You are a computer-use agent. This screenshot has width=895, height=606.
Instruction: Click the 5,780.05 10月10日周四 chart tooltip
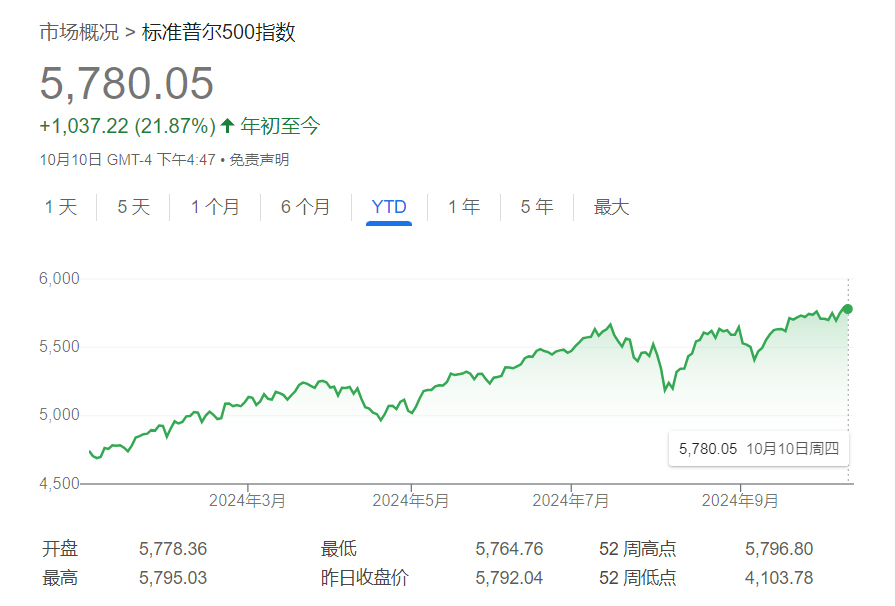[x=759, y=449]
